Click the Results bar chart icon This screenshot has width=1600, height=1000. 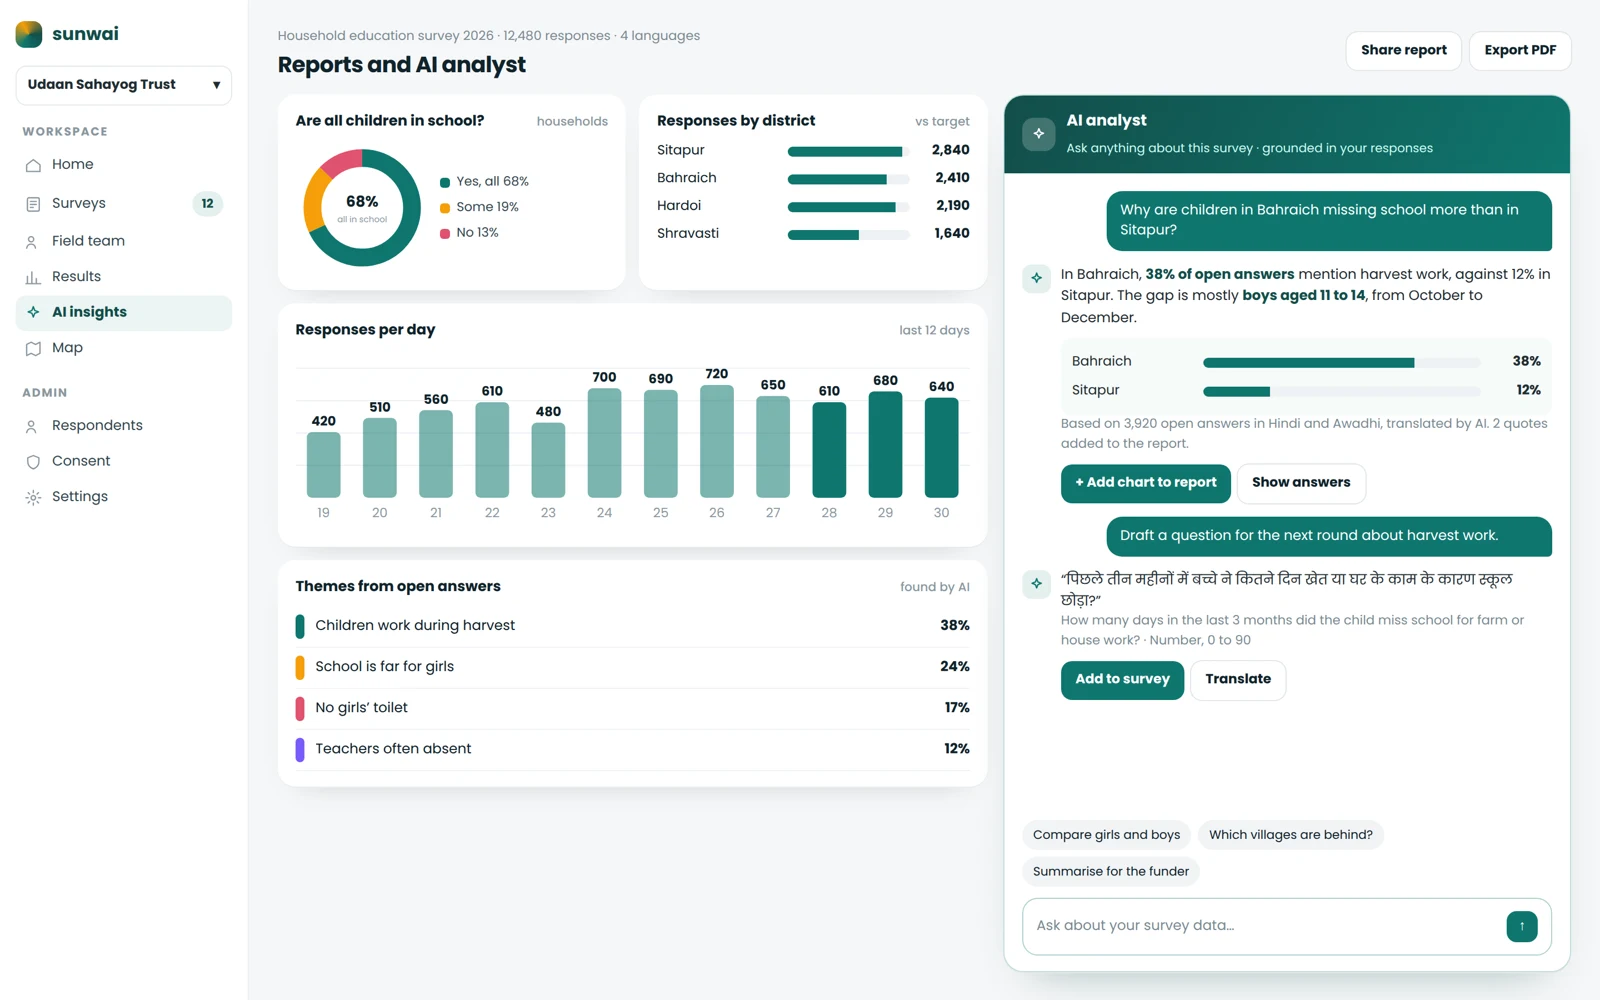[x=33, y=277]
